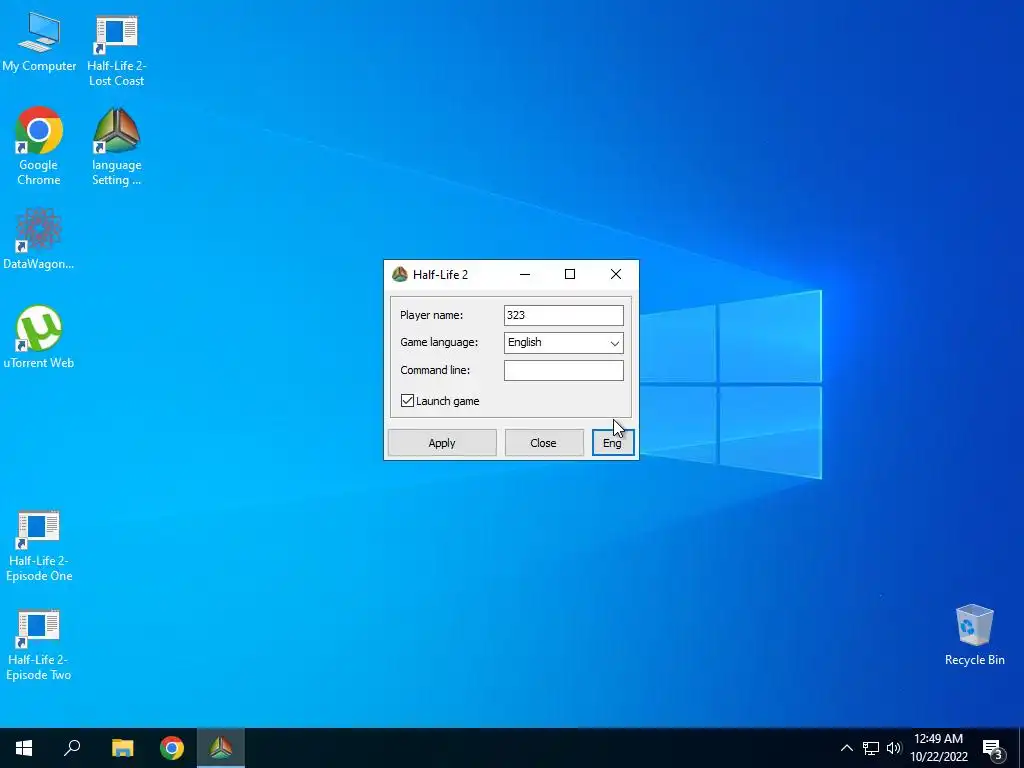Viewport: 1024px width, 768px height.
Task: Select the uTorrent Web desktop shortcut
Action: coord(39,337)
